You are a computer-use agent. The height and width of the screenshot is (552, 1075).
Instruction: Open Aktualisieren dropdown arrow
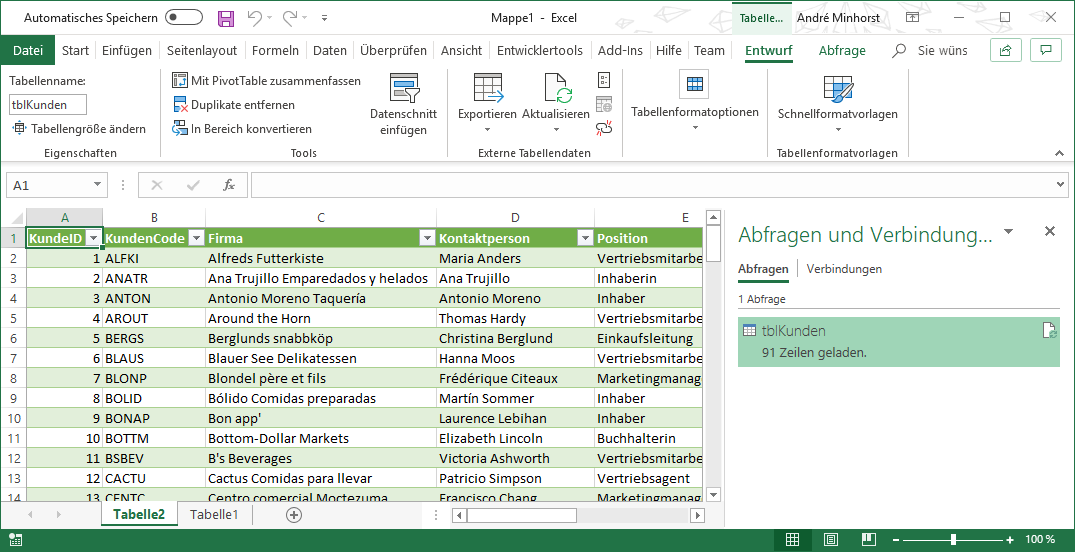(x=556, y=130)
